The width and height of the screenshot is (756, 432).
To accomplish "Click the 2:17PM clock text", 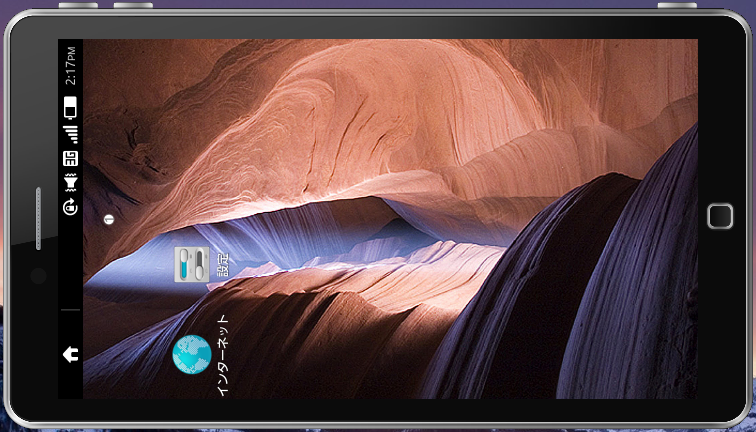I will tap(70, 66).
